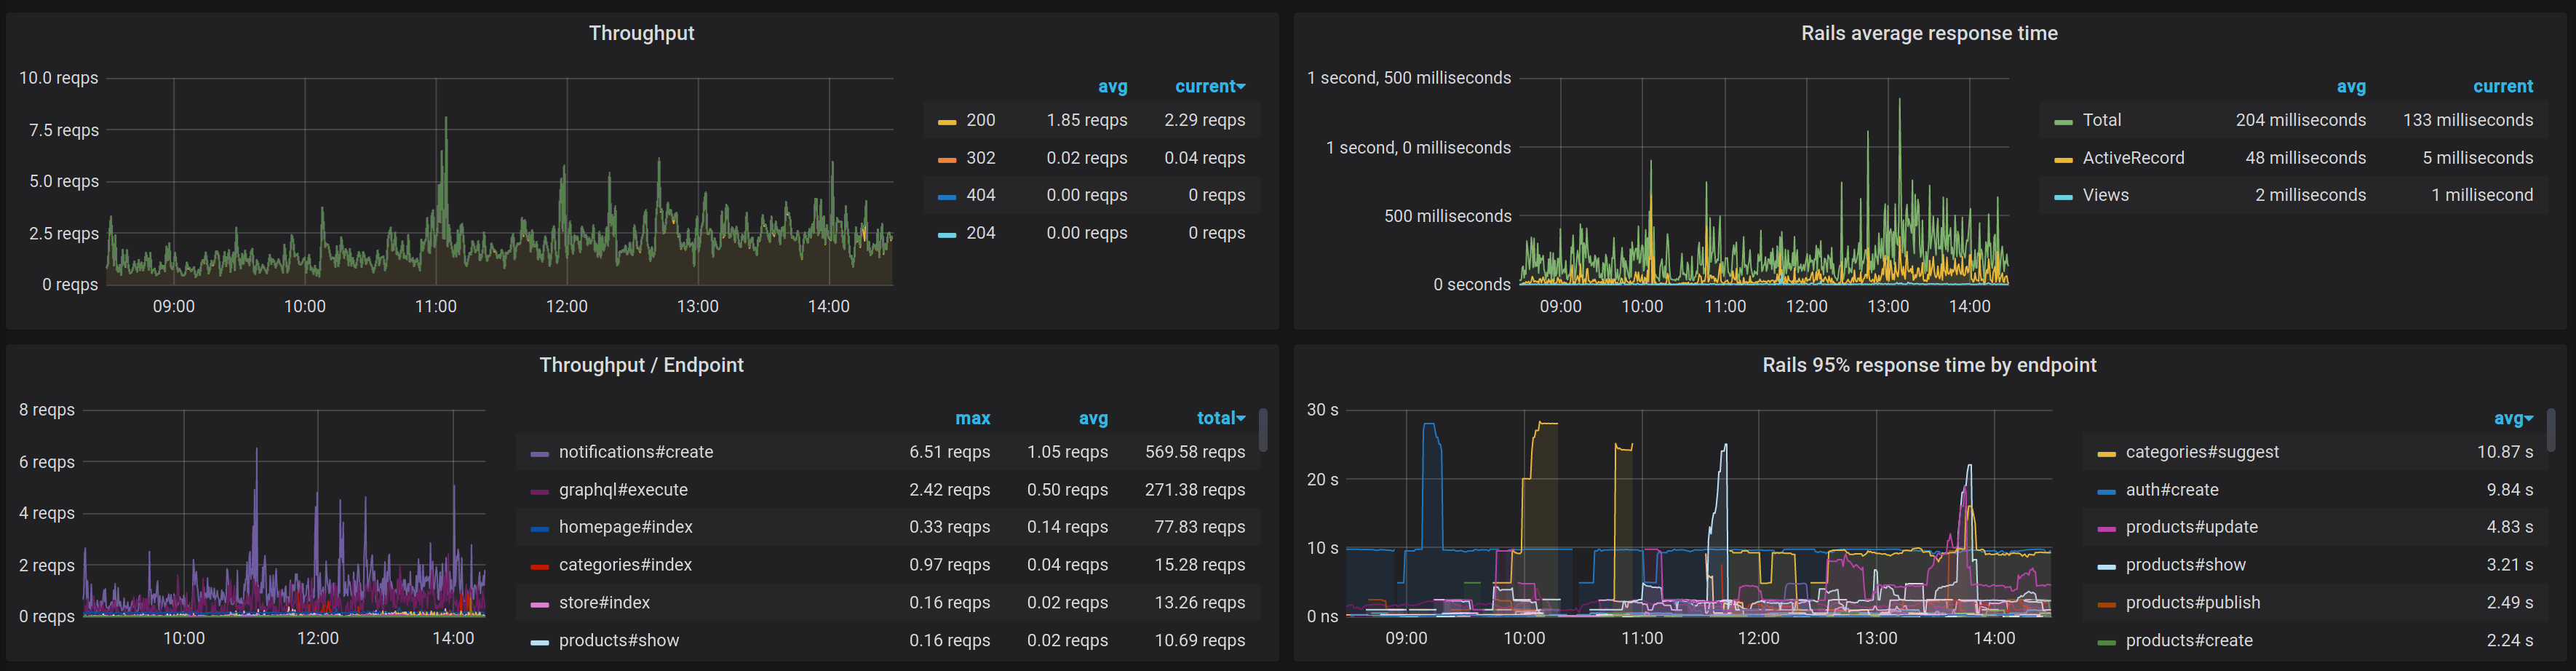
Task: Click the 10.87 s average value
Action: pyautogui.click(x=2505, y=452)
